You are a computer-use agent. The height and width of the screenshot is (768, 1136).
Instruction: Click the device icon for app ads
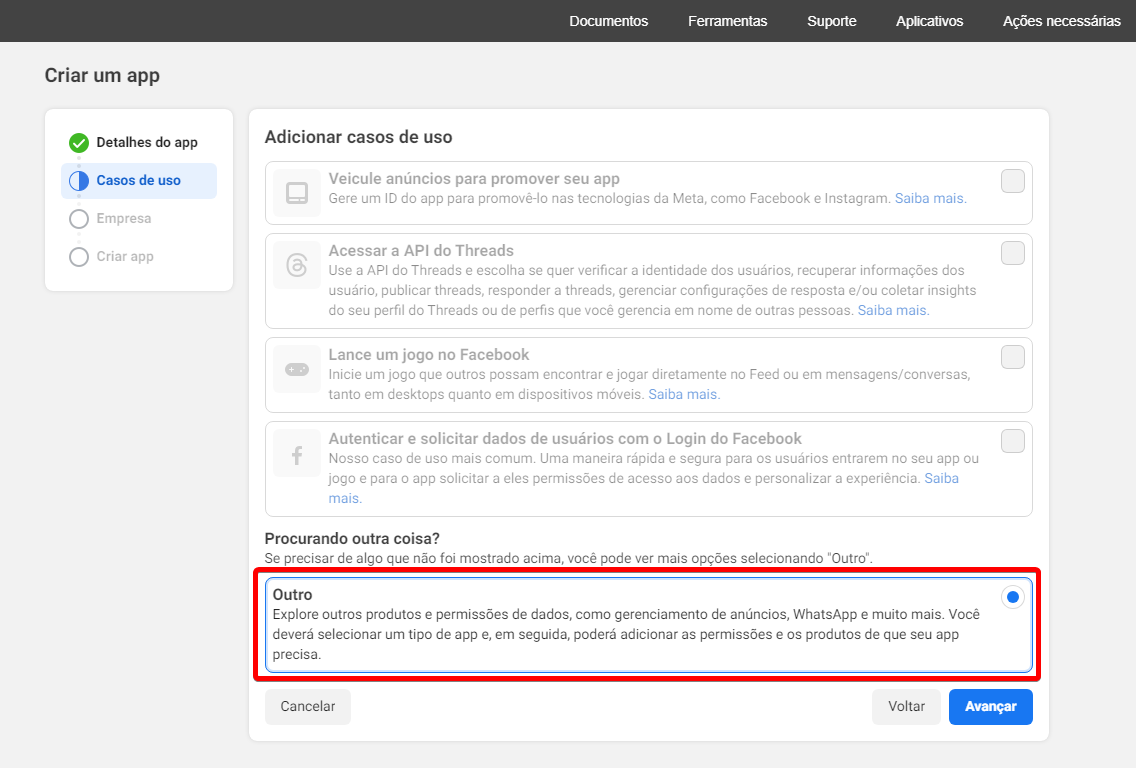point(297,193)
